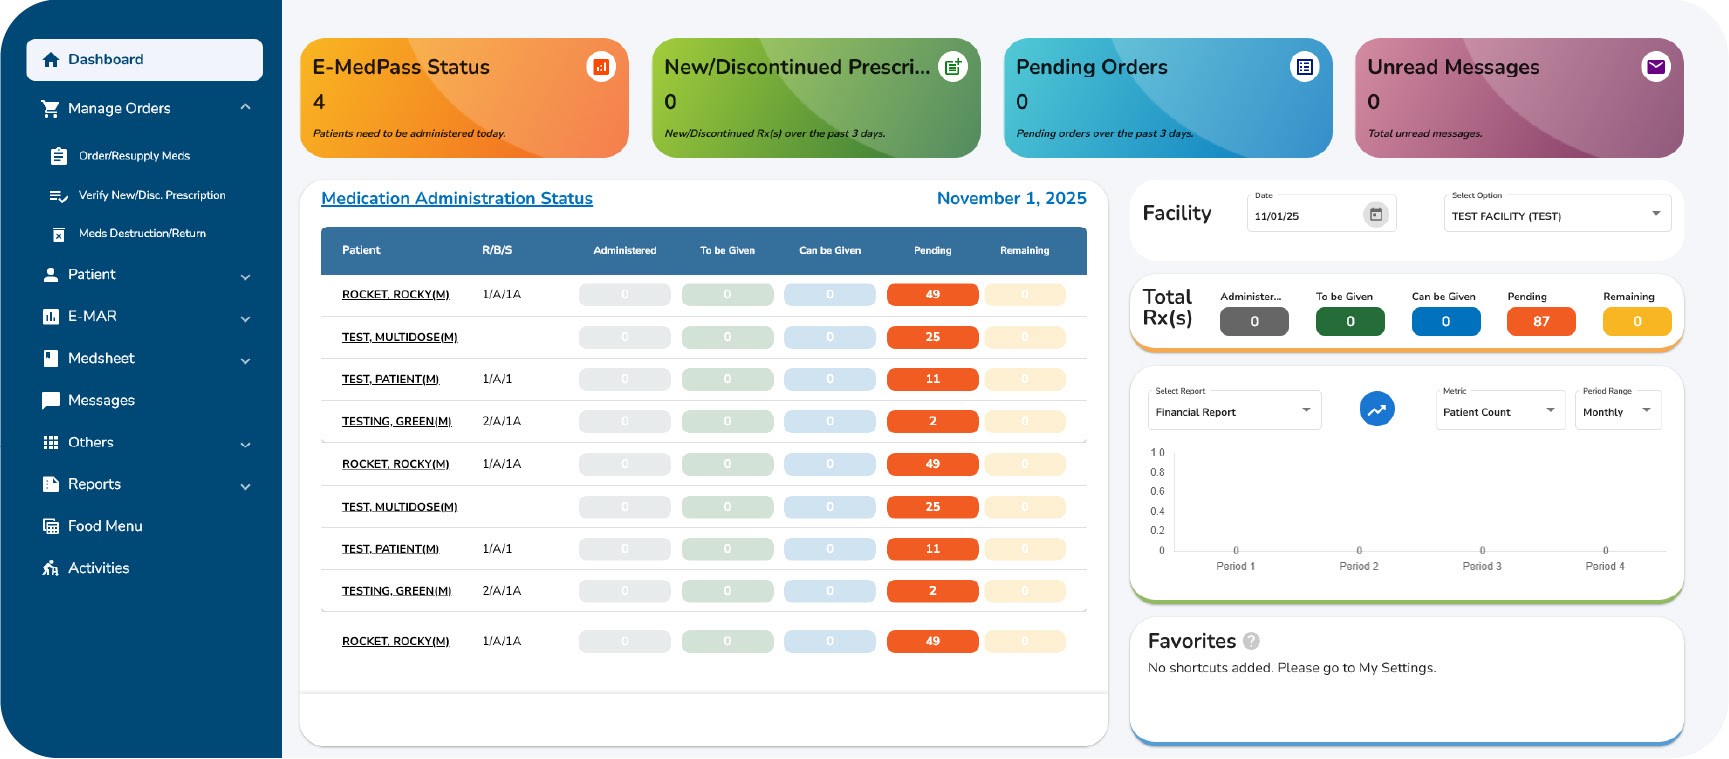Open the Facility date calendar picker
The image size is (1729, 759).
coord(1376,215)
